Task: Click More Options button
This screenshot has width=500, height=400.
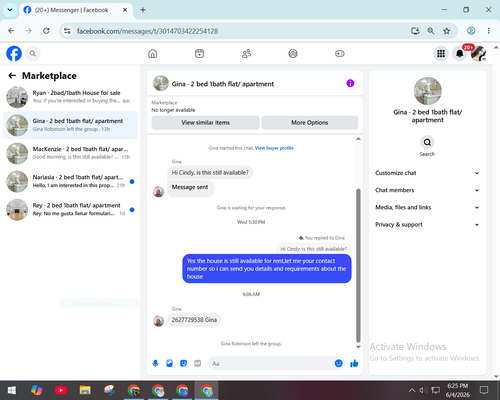Action: tap(310, 123)
